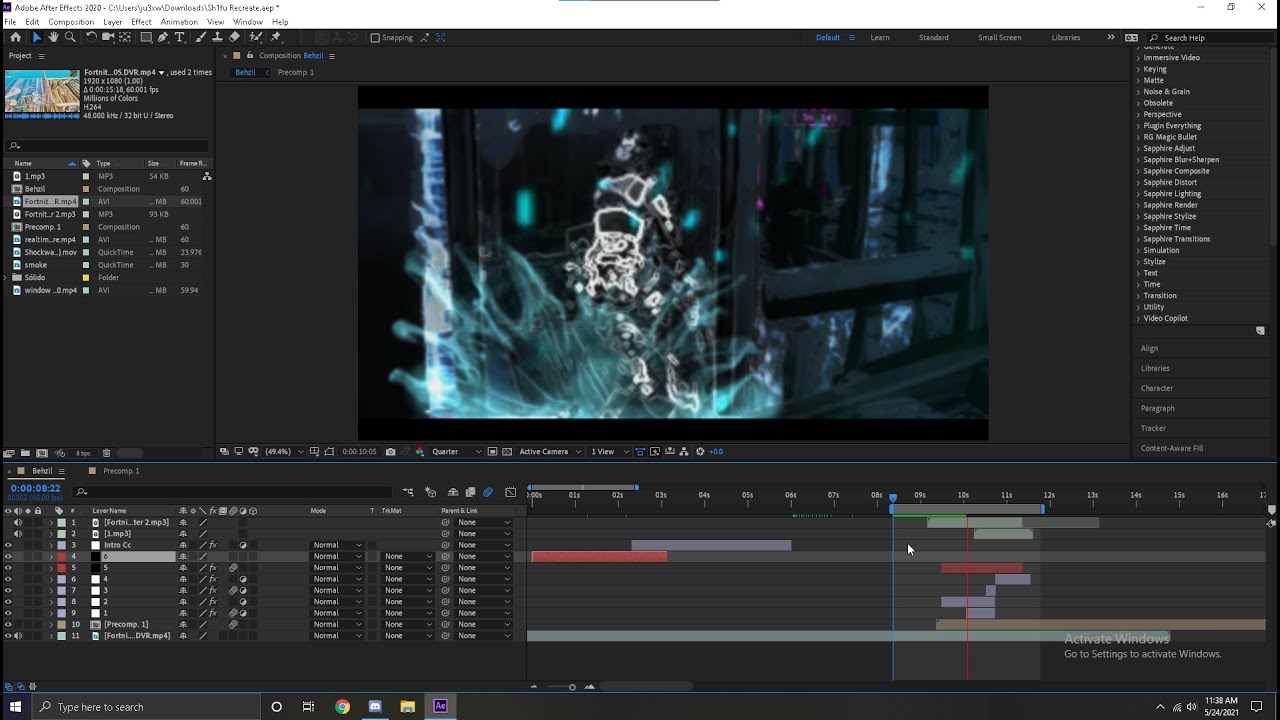Image resolution: width=1280 pixels, height=720 pixels.
Task: Select the Home icon in the toolbar
Action: (15, 37)
